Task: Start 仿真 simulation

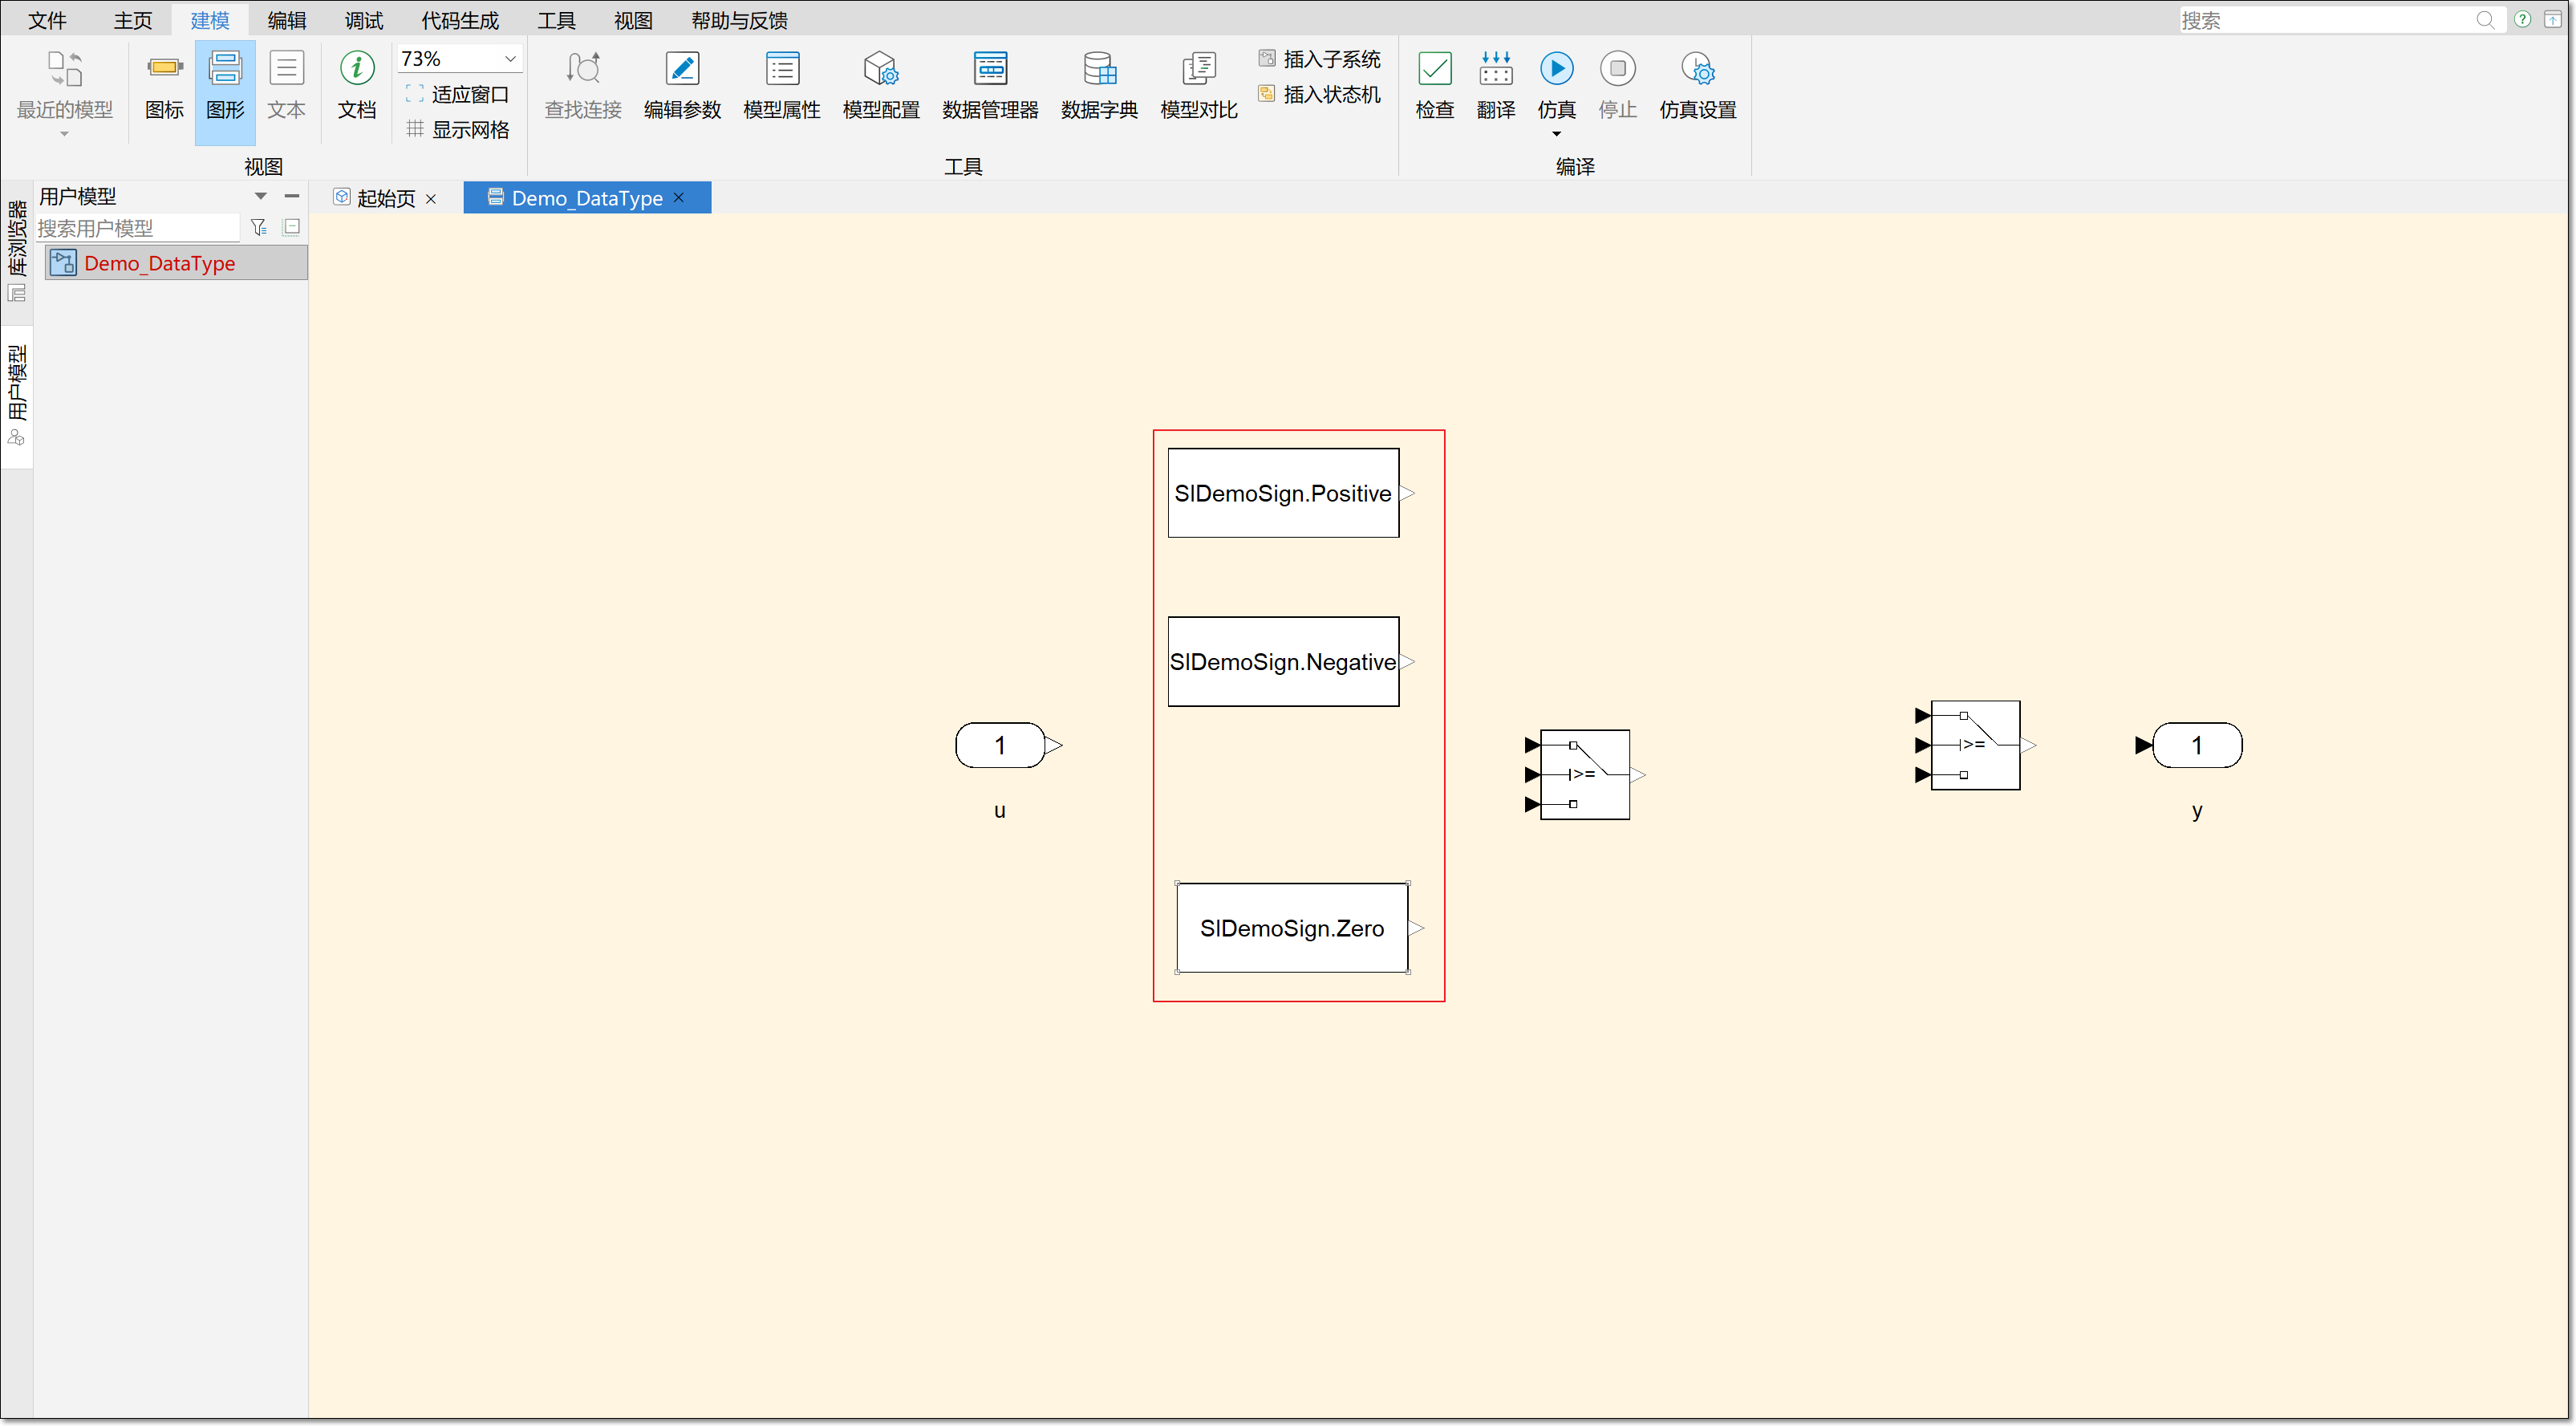Action: 1557,84
